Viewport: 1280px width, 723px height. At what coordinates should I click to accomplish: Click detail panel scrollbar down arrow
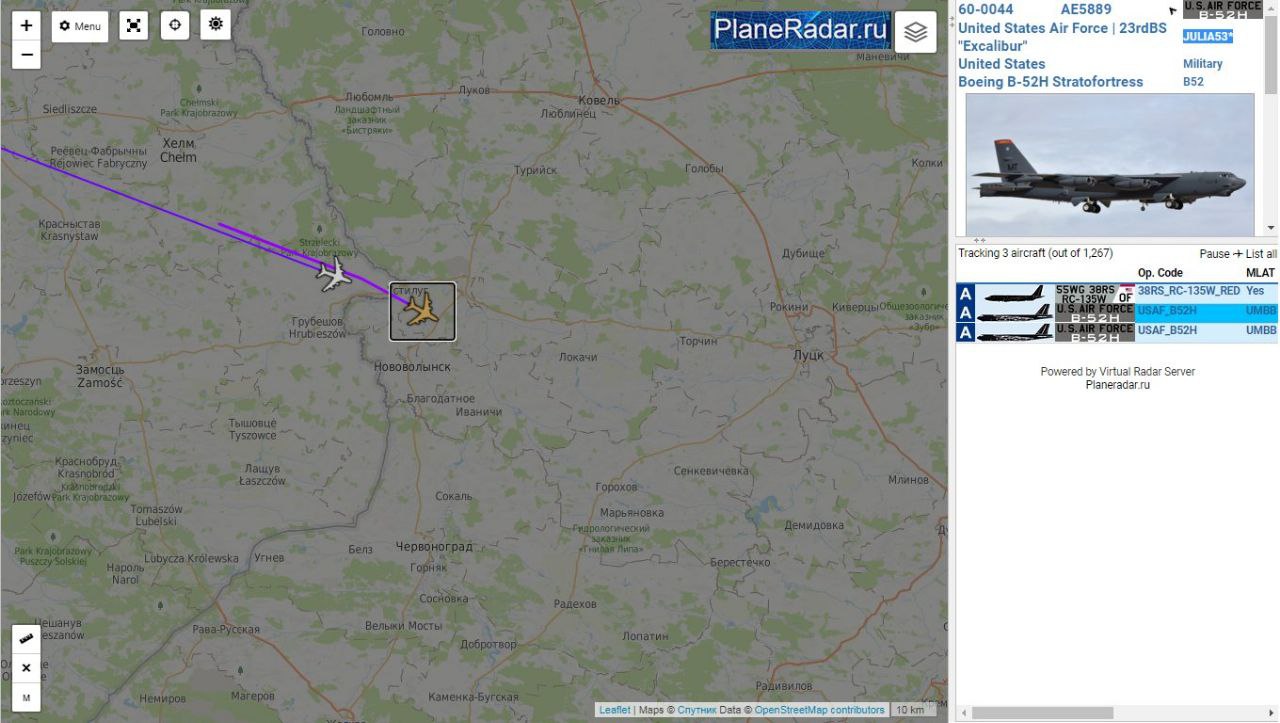1271,228
